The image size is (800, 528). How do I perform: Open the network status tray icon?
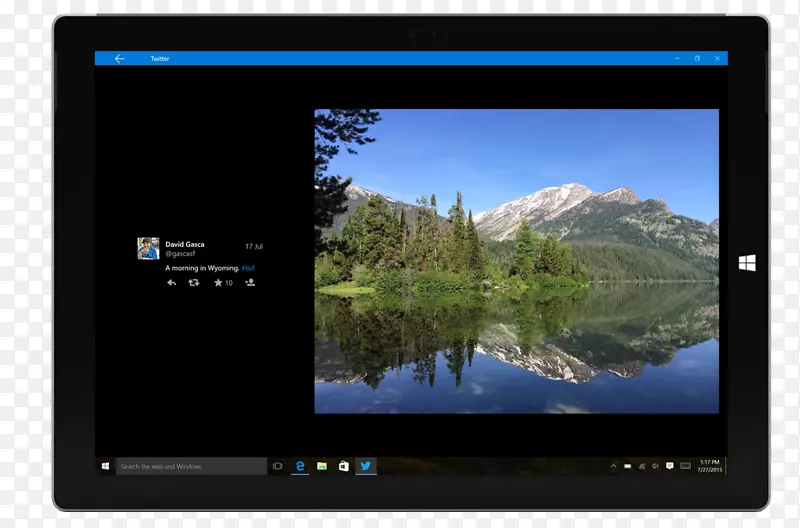tap(642, 466)
